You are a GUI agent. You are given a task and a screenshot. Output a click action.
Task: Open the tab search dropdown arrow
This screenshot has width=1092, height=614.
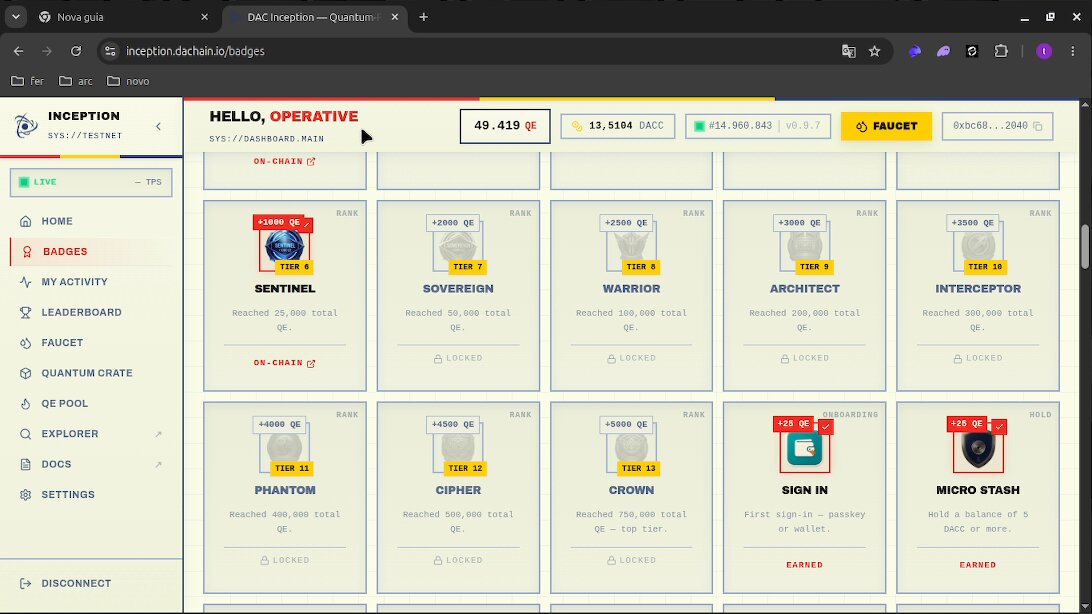[x=15, y=17]
